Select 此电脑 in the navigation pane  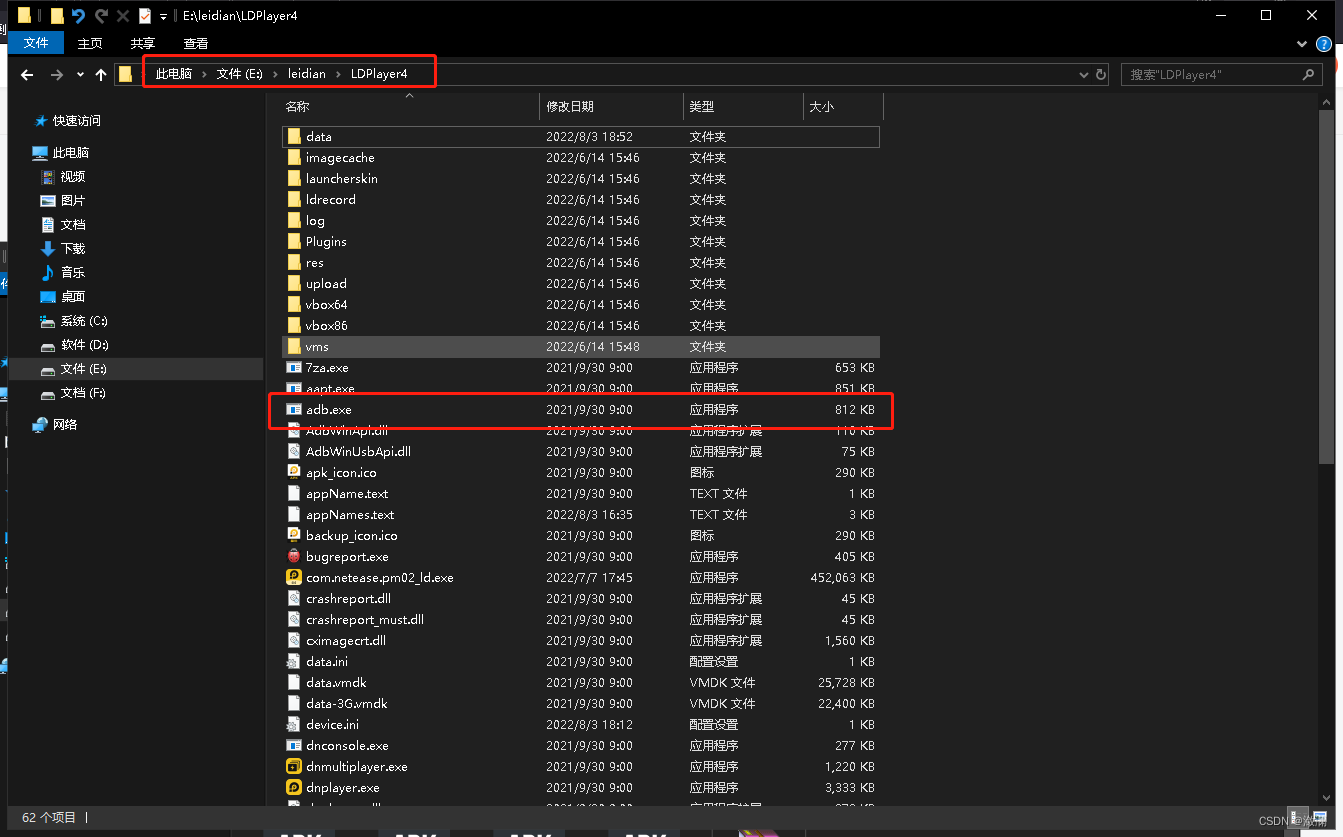click(x=71, y=153)
